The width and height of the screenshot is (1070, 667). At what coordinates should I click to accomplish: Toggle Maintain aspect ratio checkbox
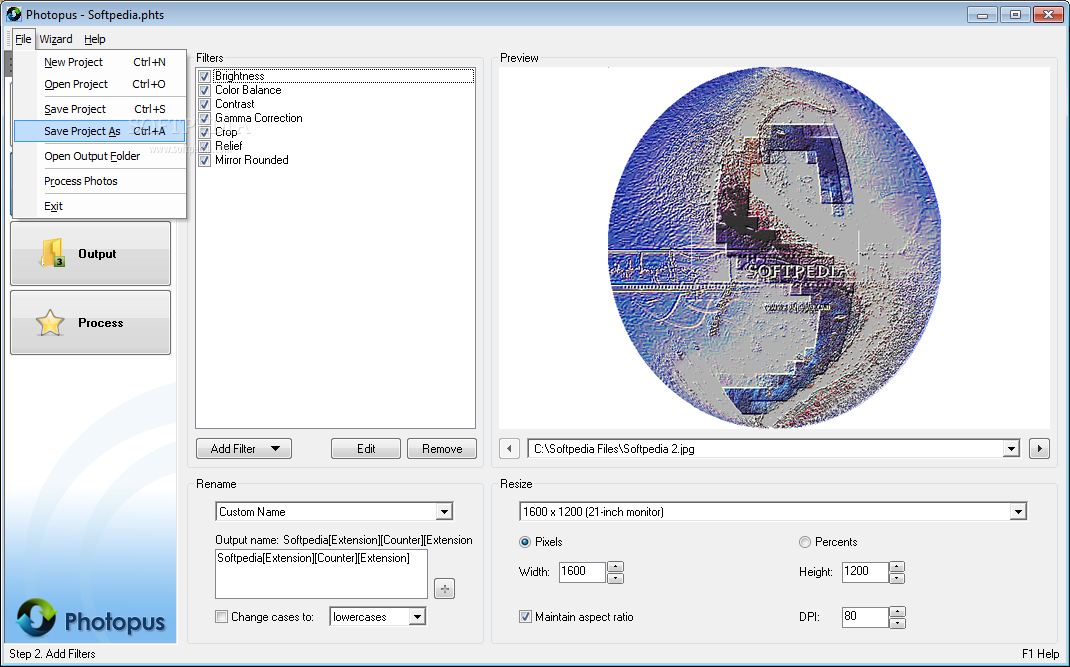tap(525, 616)
